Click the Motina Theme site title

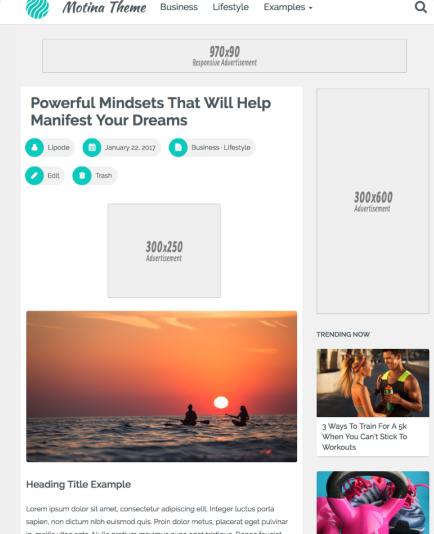pos(104,7)
